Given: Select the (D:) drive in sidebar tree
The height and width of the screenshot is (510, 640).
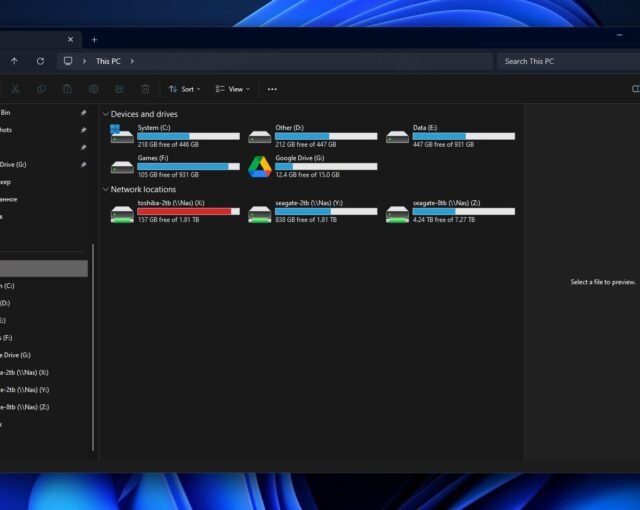Looking at the screenshot, I should click(44, 303).
